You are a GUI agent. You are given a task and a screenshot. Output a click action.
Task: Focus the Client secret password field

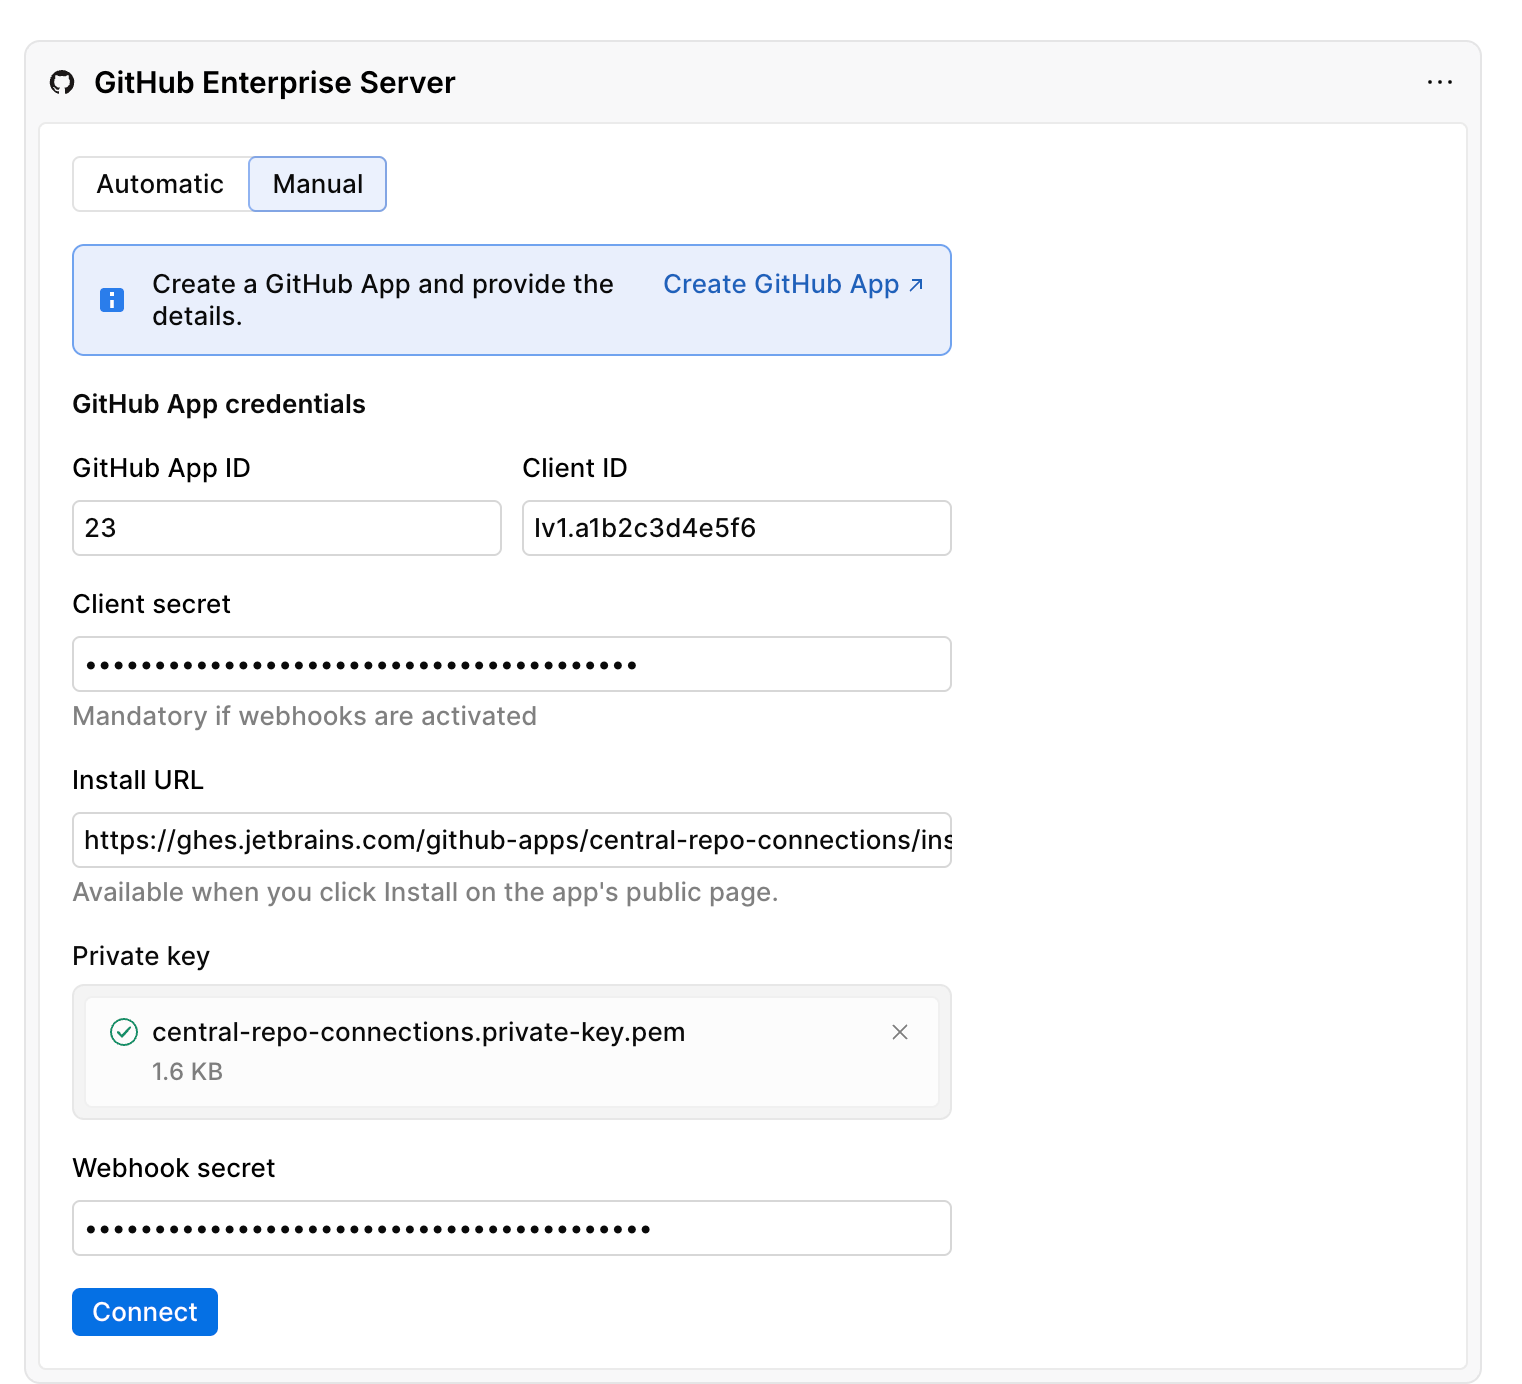point(512,664)
